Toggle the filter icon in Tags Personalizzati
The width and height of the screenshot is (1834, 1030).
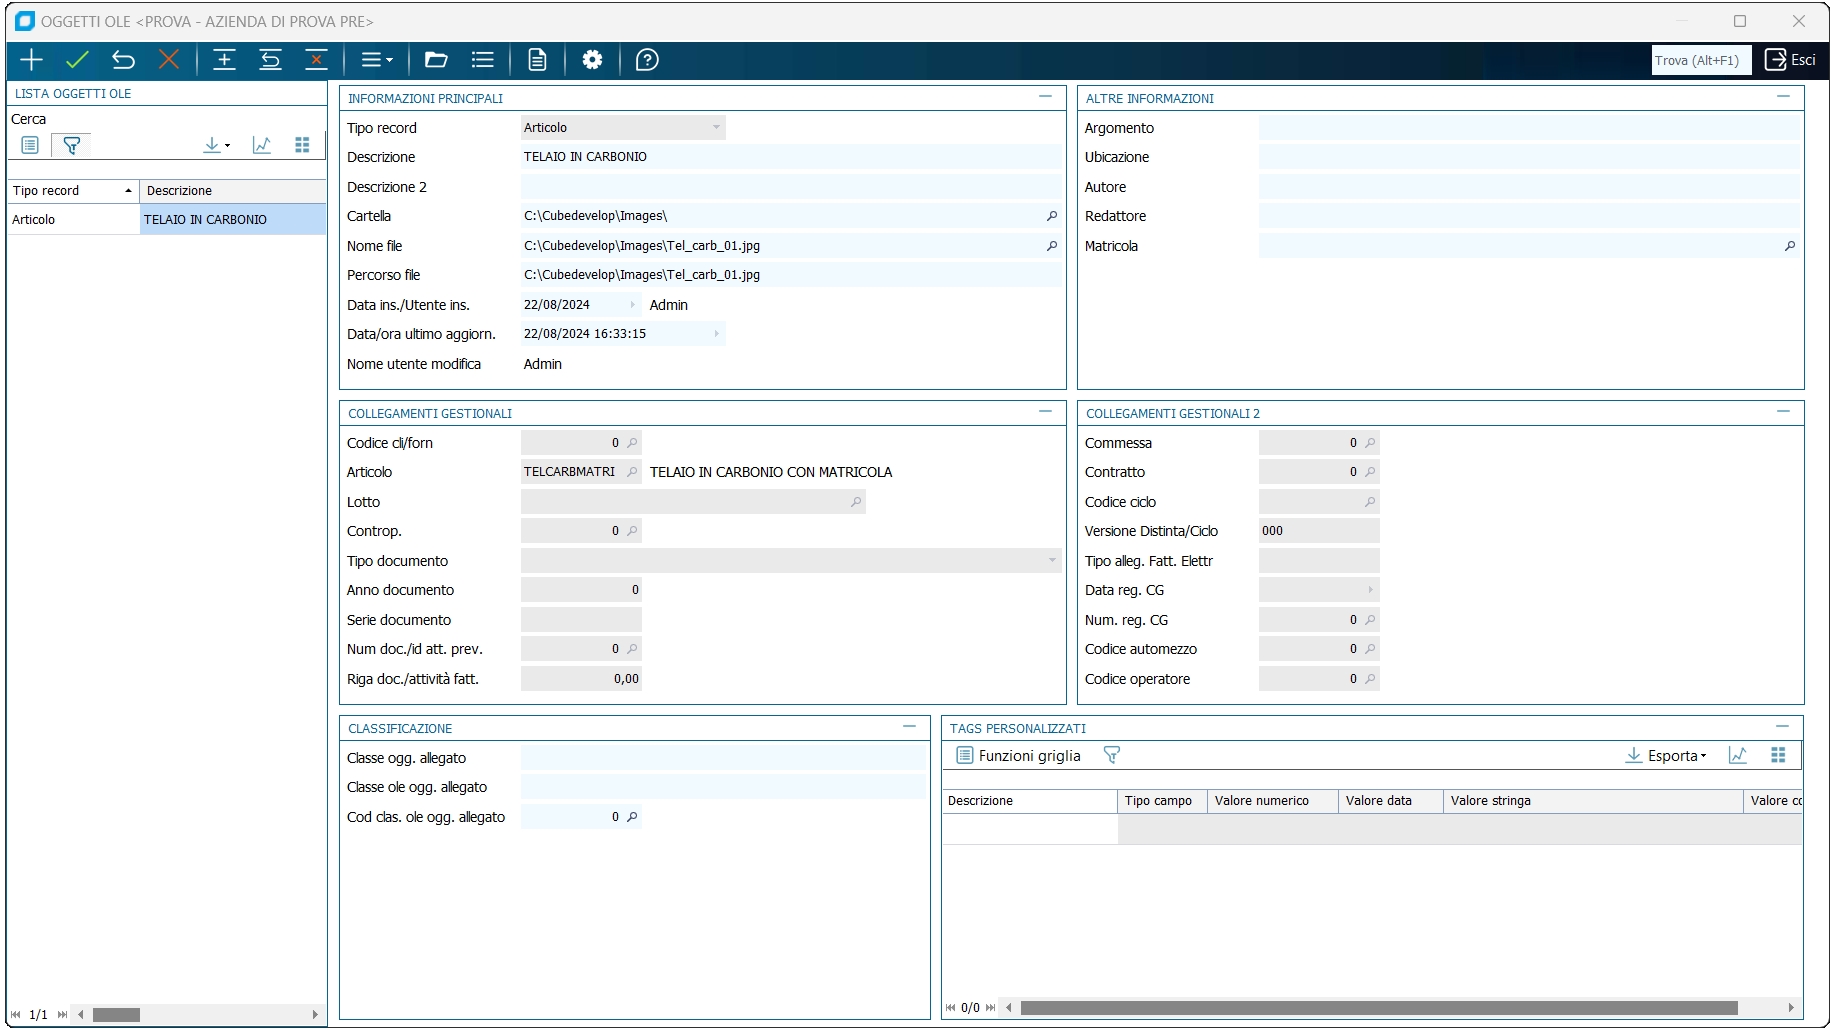coord(1111,756)
